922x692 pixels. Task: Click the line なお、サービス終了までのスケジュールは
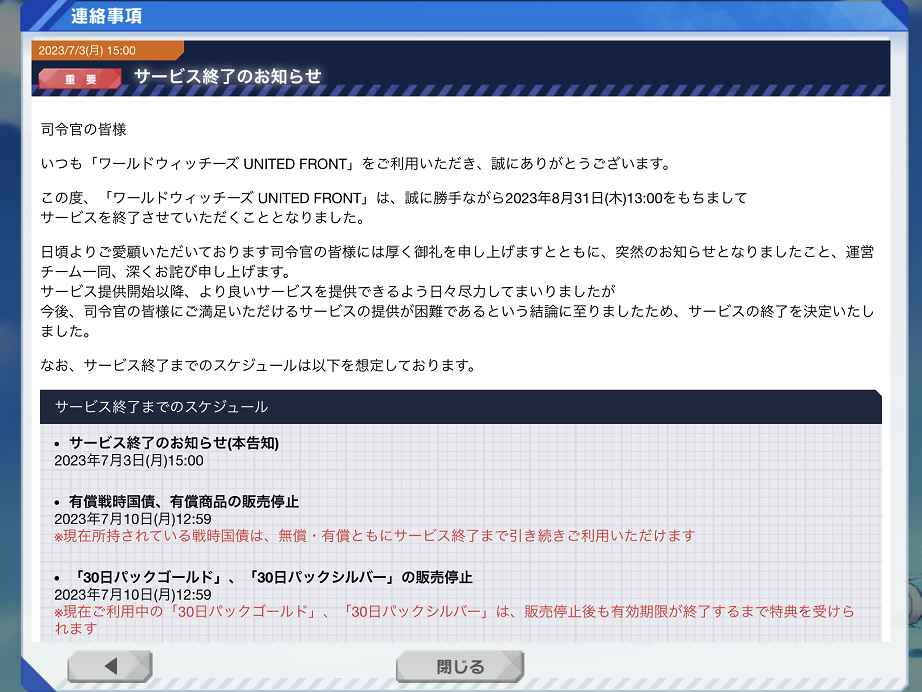(x=259, y=365)
